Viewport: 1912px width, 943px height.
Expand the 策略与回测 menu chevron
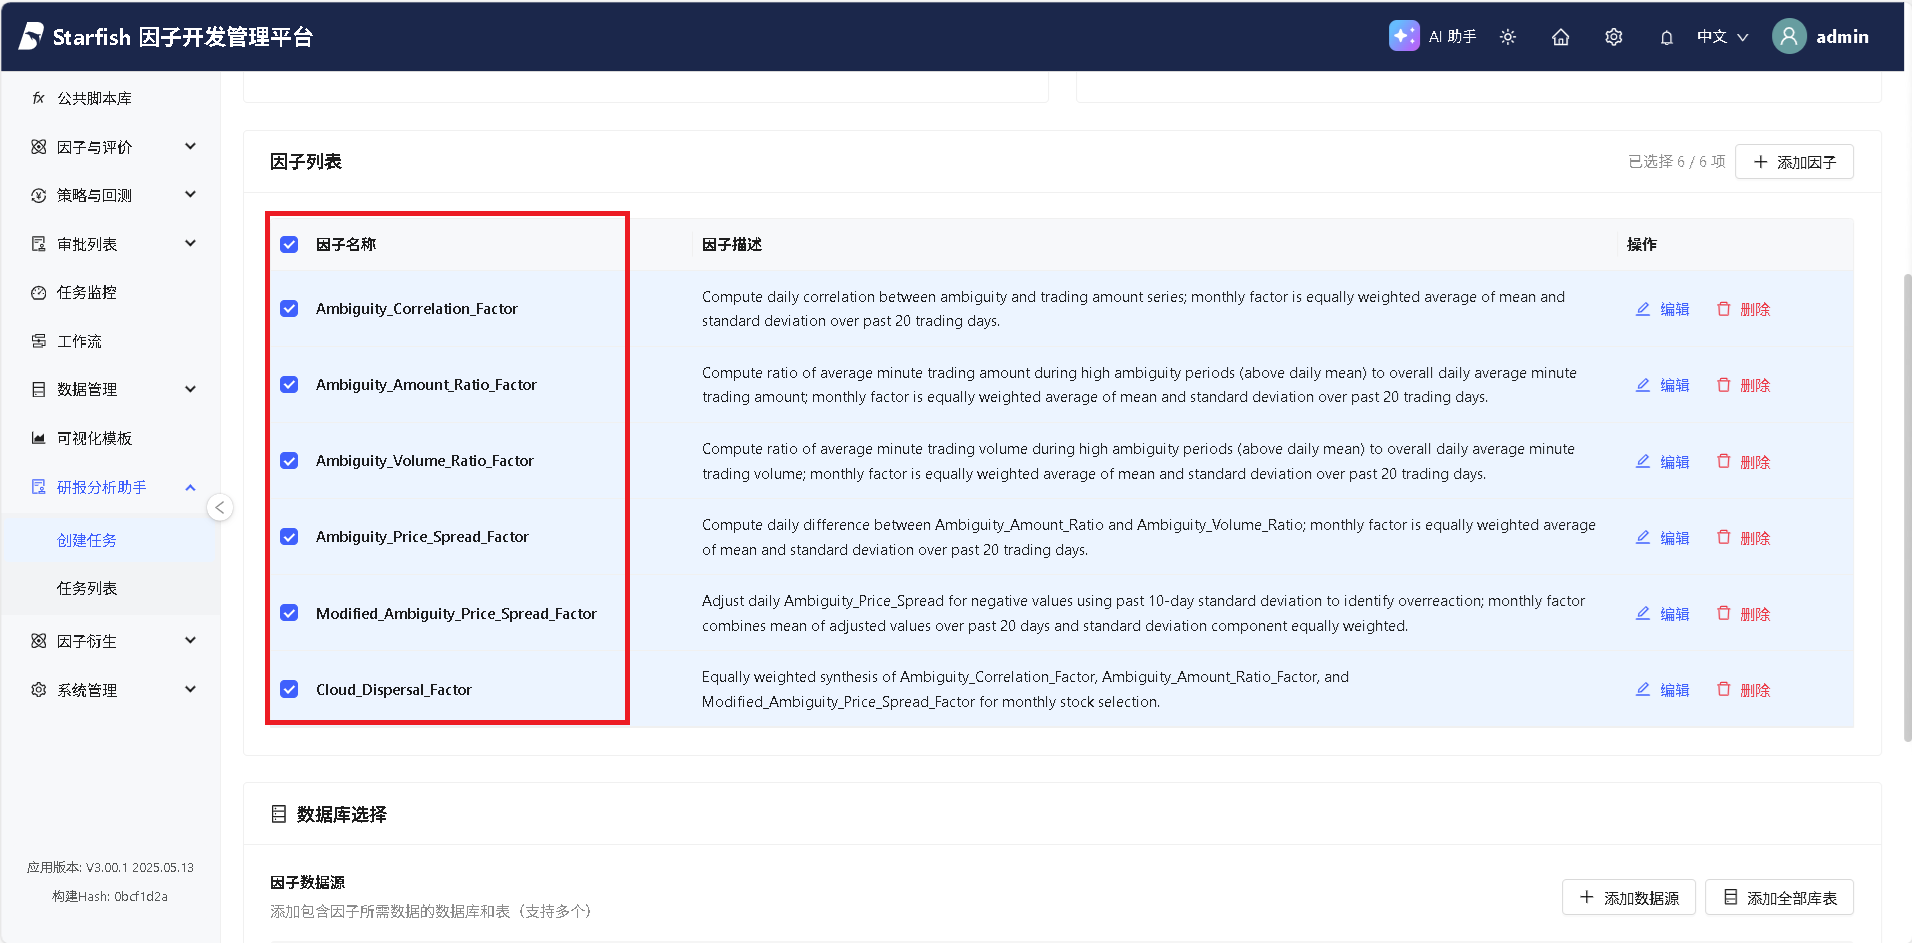coord(190,194)
